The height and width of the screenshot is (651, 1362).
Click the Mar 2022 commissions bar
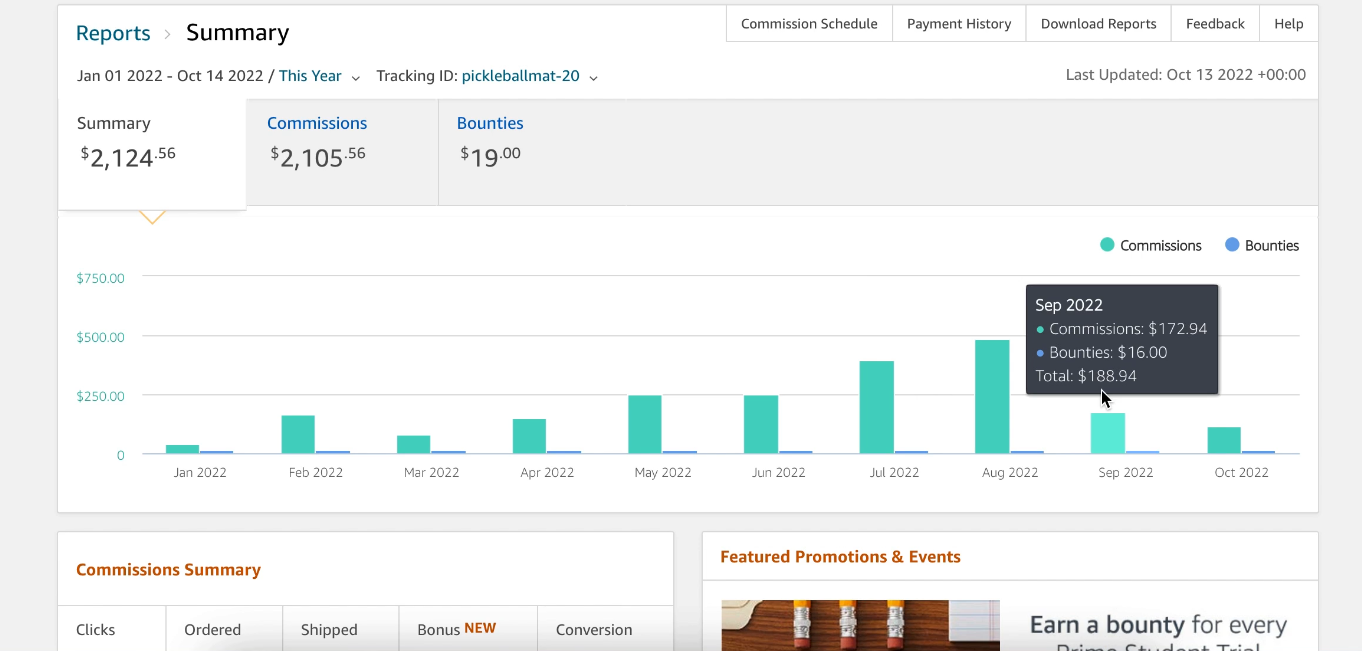click(x=414, y=445)
